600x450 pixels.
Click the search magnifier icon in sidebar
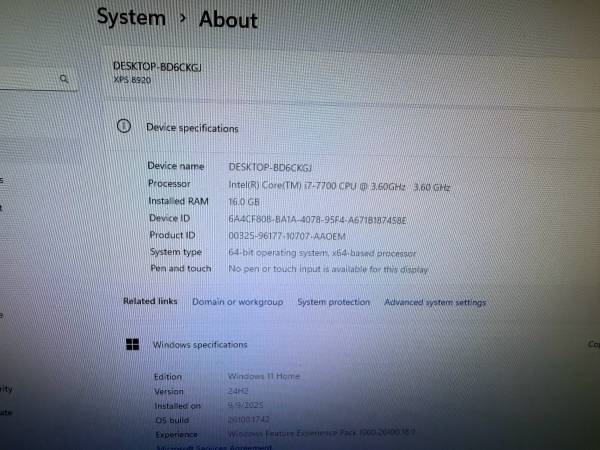click(x=64, y=78)
